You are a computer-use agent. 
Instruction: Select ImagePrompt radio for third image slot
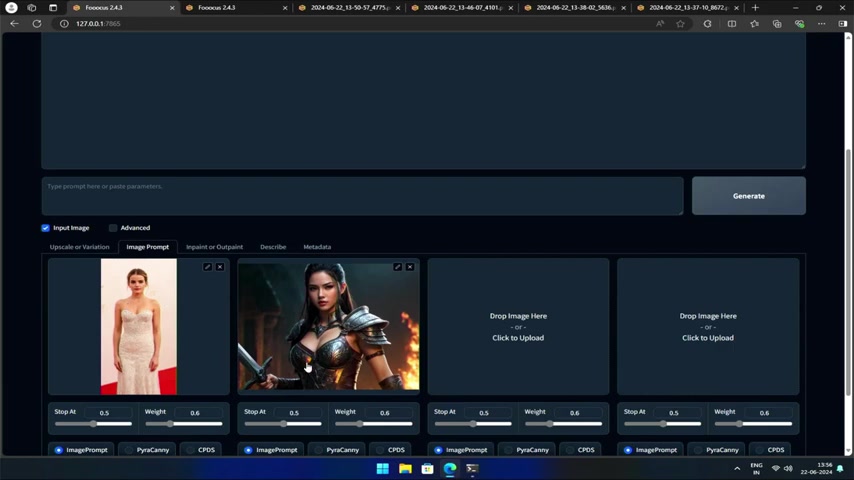[x=438, y=450]
